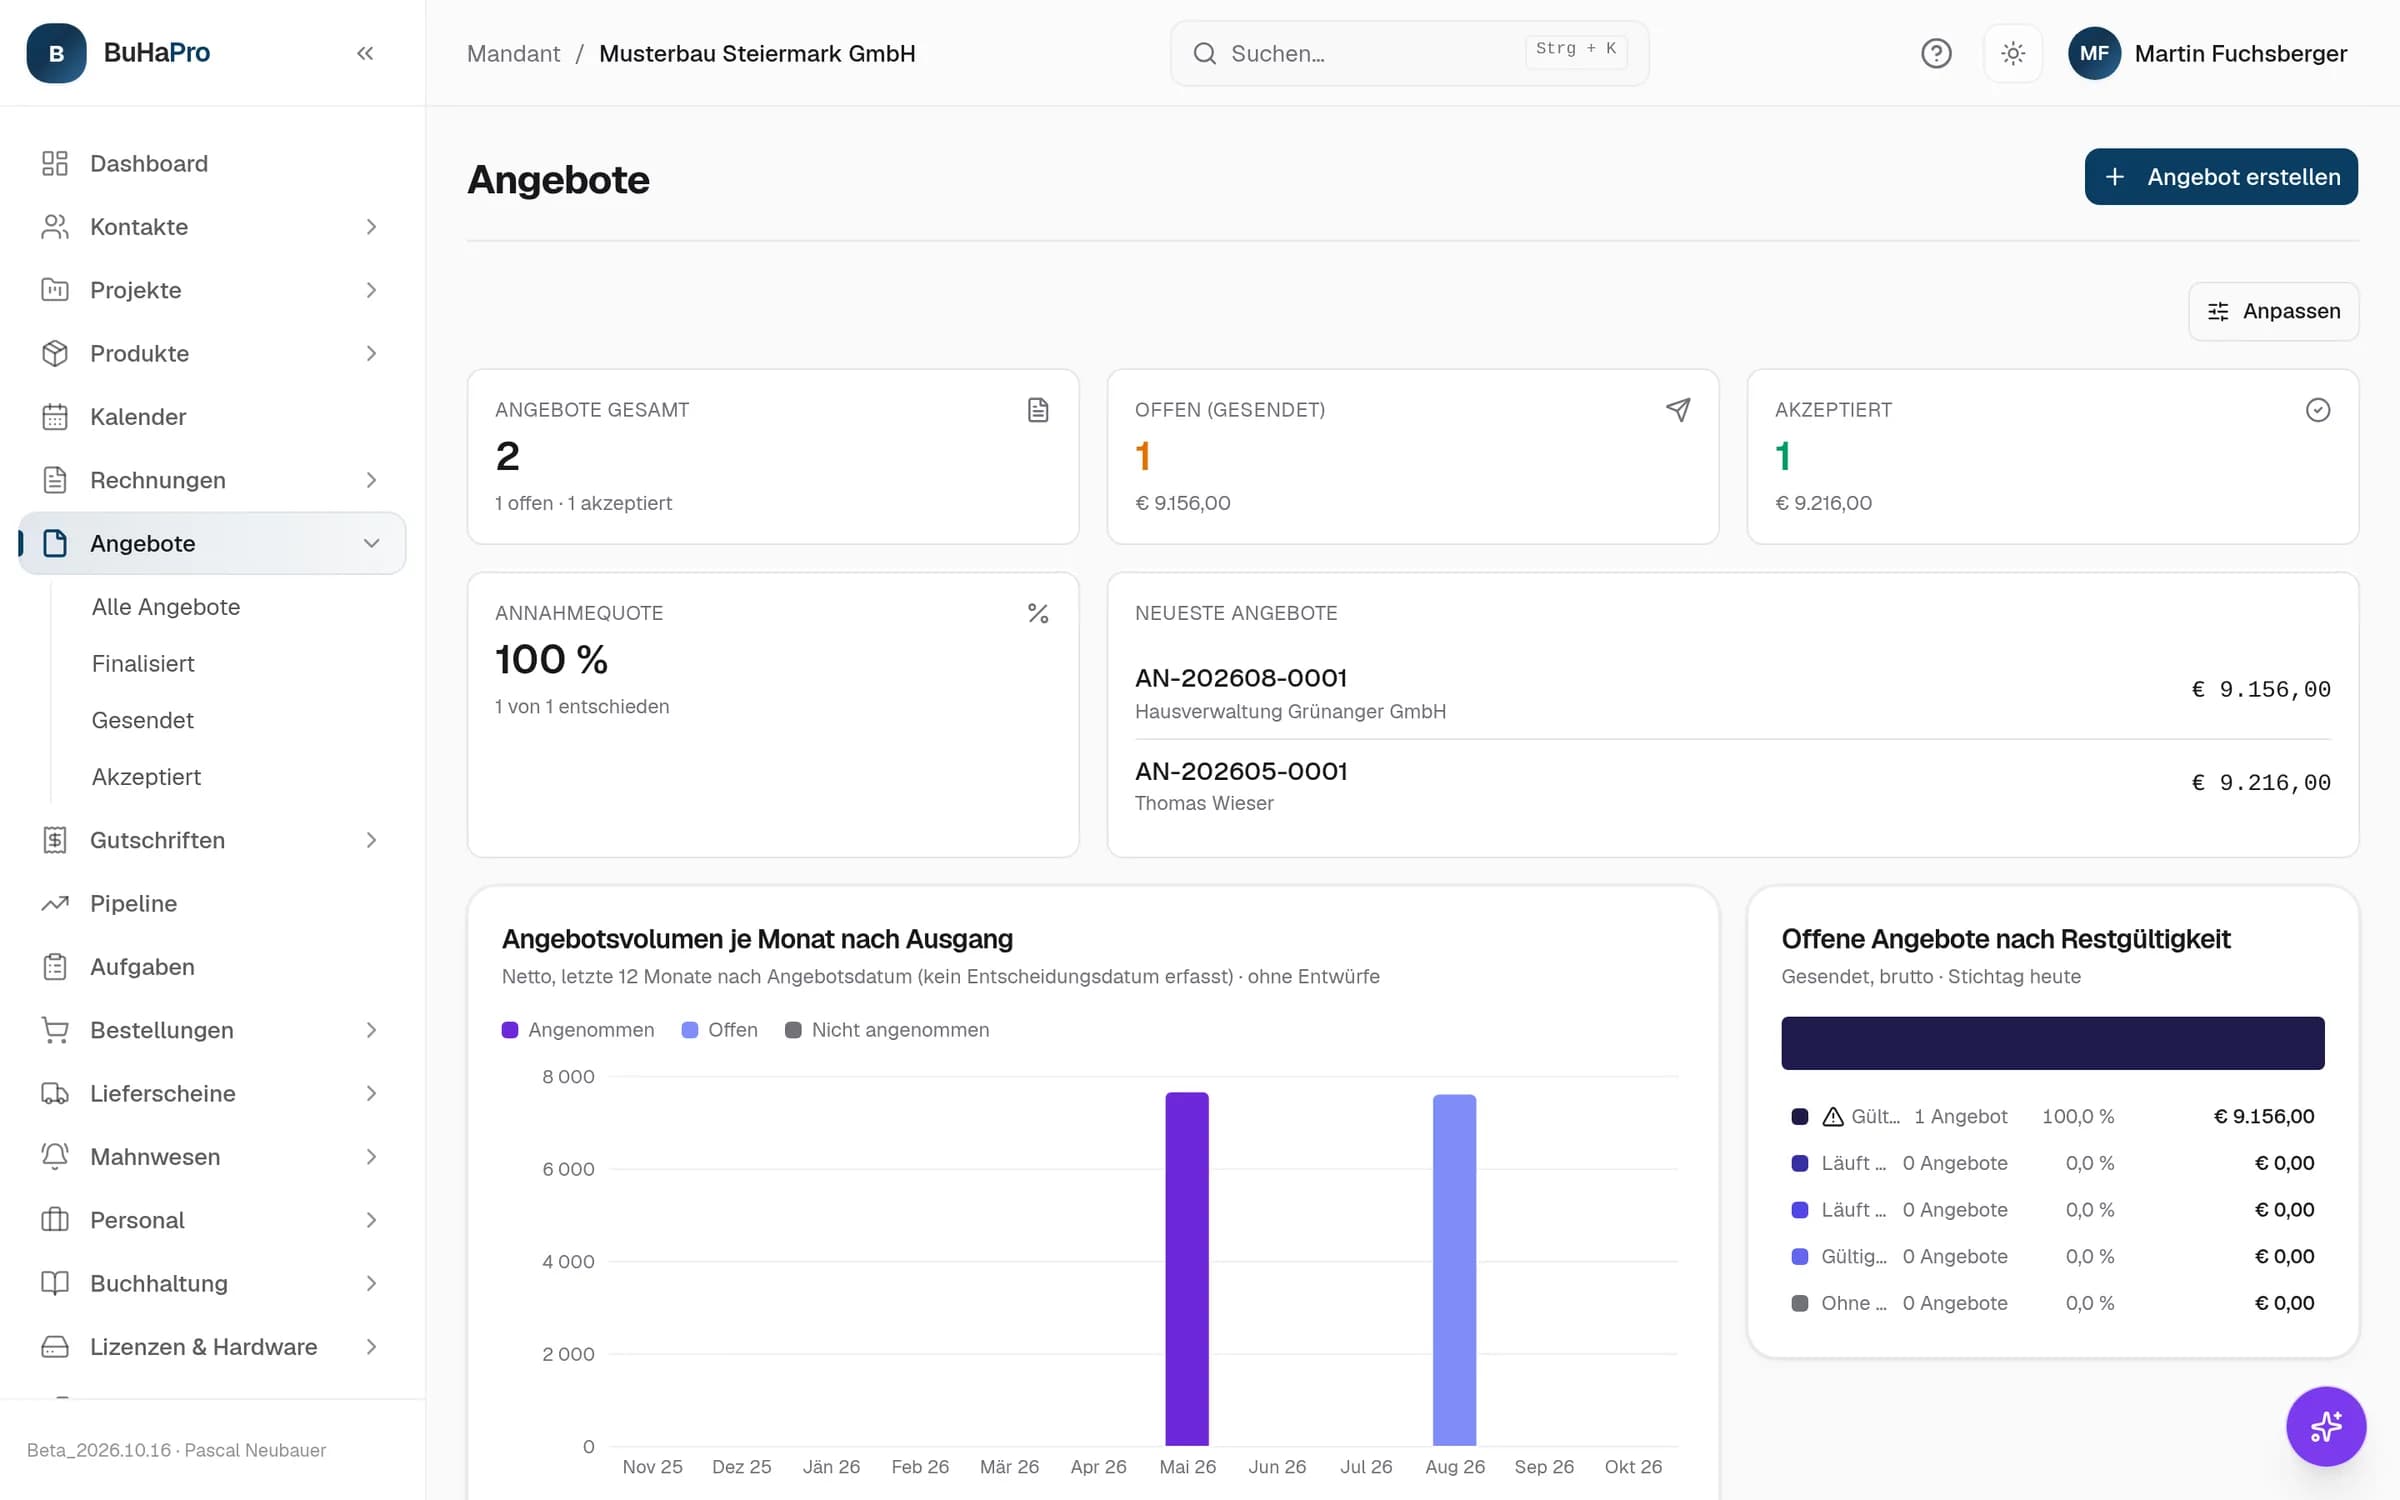This screenshot has width=2400, height=1500.
Task: Toggle Angenommen legend swatch in chart
Action: click(x=510, y=1030)
